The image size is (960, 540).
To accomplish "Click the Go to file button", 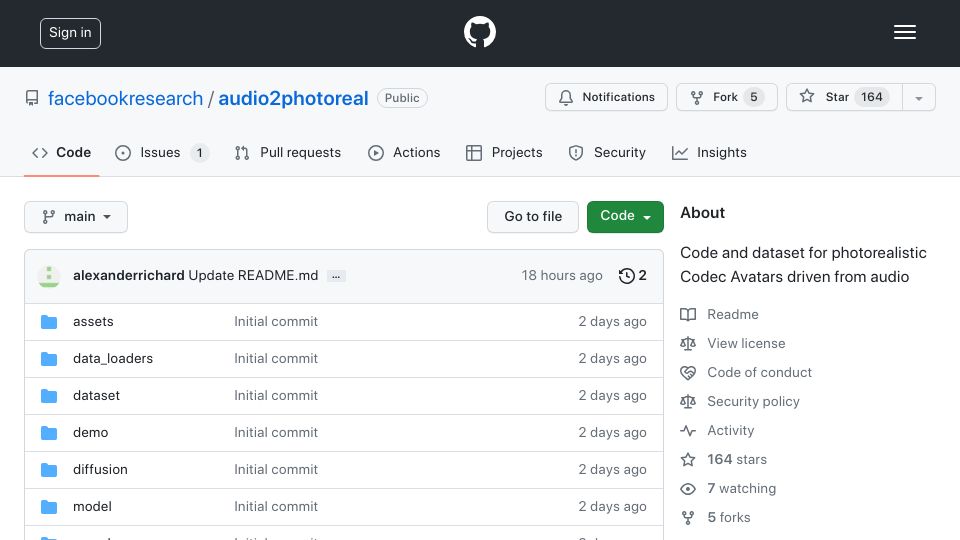I will [x=533, y=217].
